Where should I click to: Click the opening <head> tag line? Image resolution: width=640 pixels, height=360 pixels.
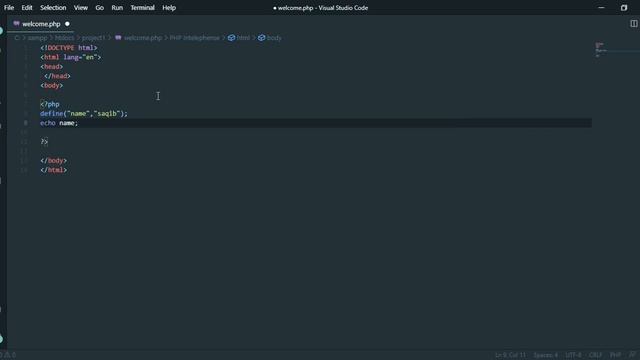coord(51,67)
